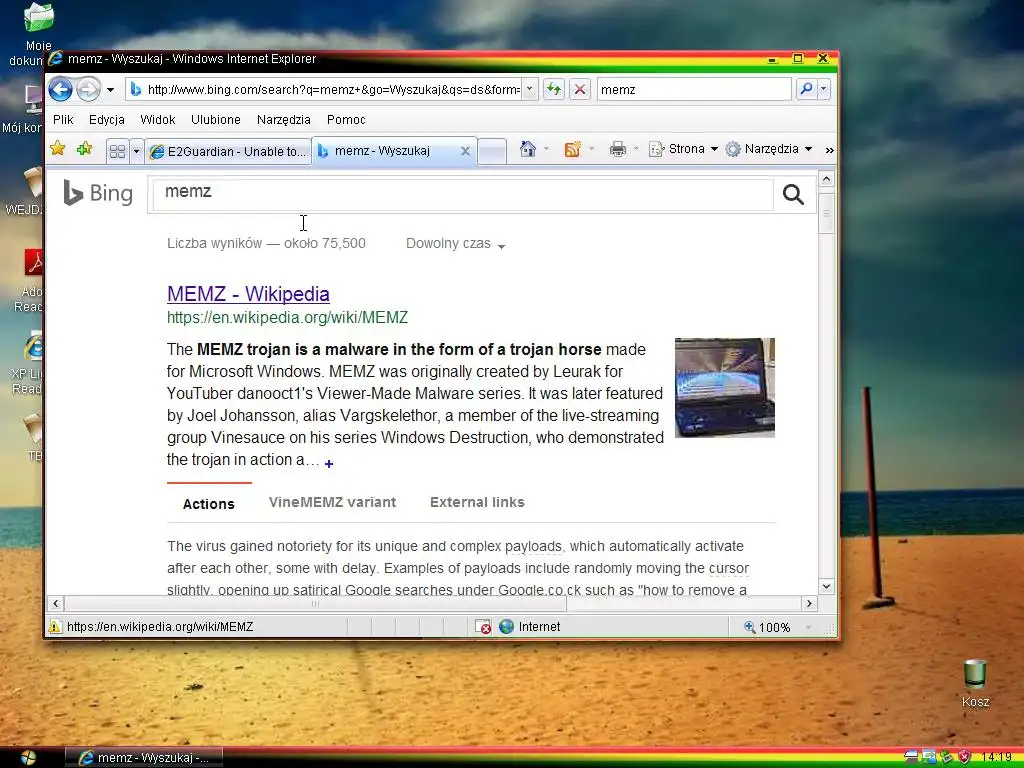Open search provider options dropdown
The width and height of the screenshot is (1024, 768).
[824, 89]
